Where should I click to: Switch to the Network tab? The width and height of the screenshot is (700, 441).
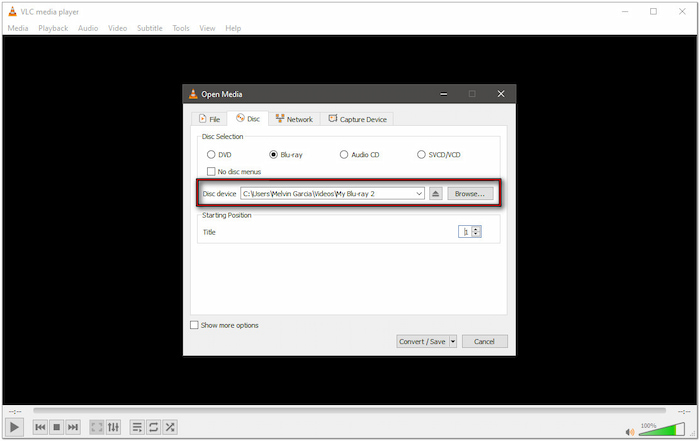coord(294,119)
